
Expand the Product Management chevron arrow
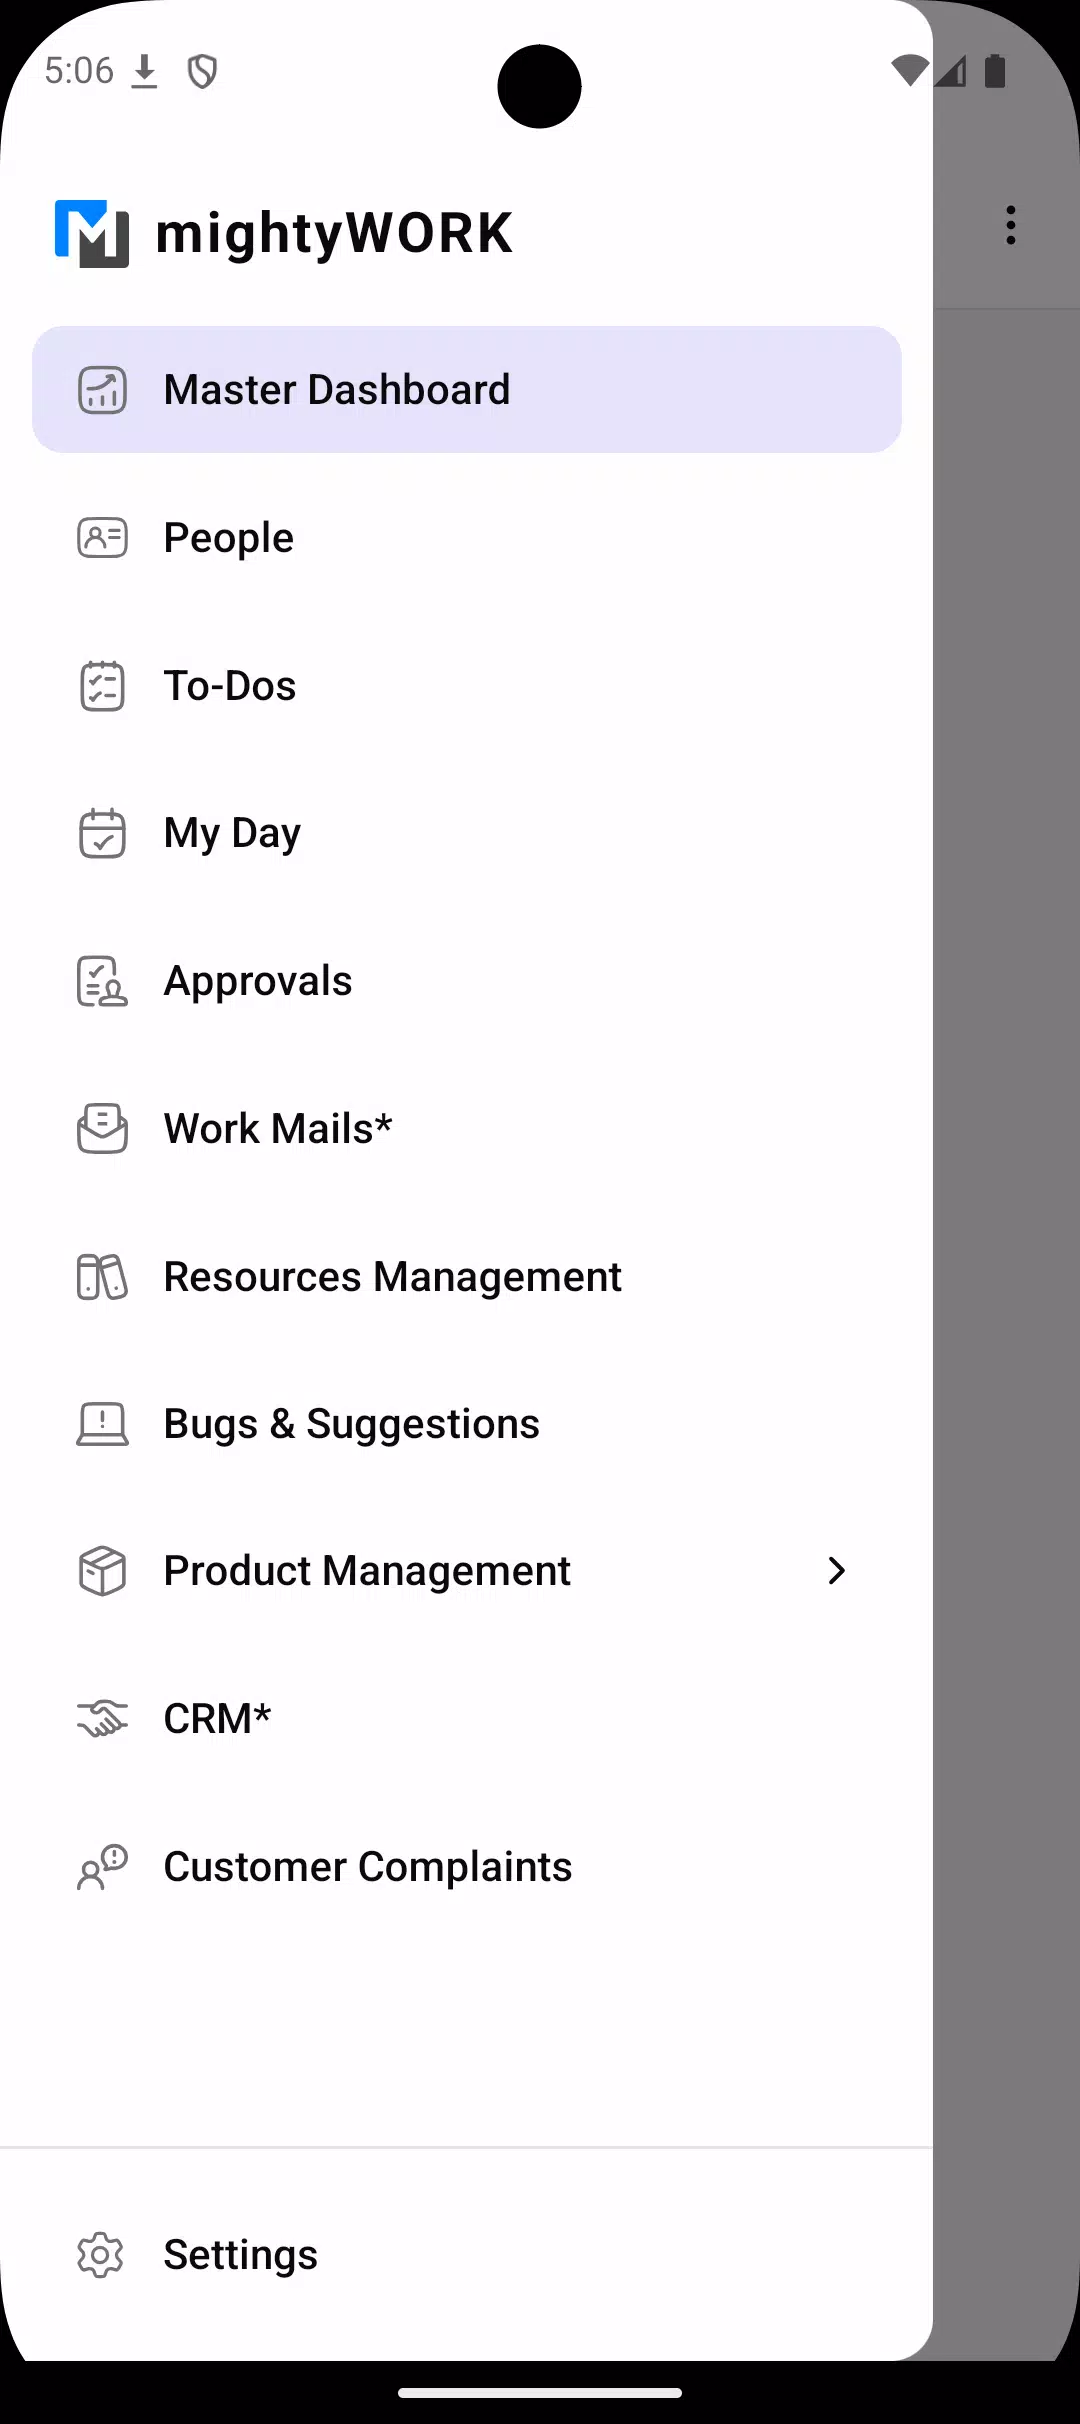tap(837, 1571)
